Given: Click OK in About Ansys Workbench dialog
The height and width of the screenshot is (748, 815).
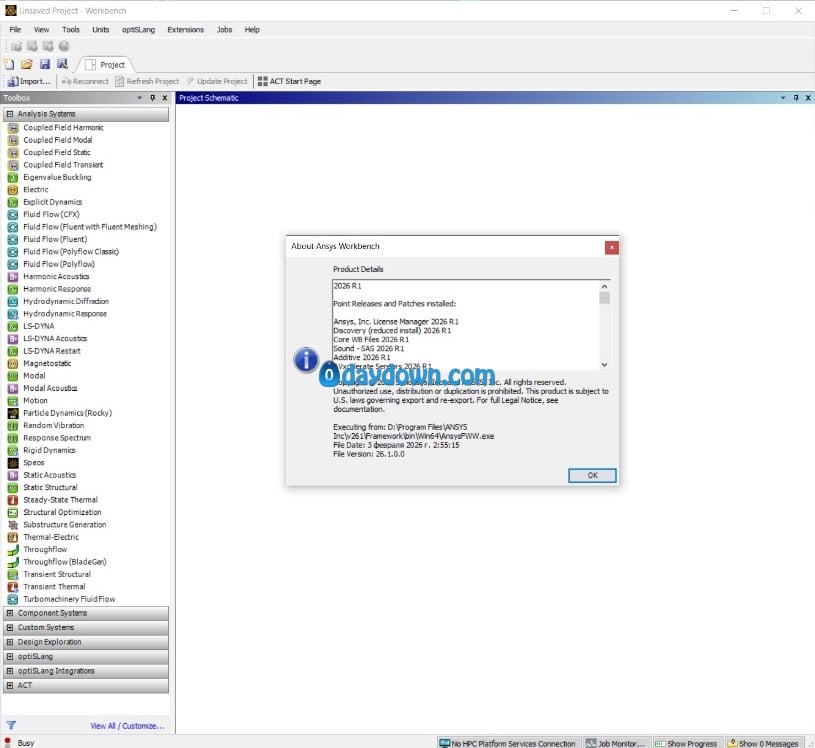Looking at the screenshot, I should [592, 475].
